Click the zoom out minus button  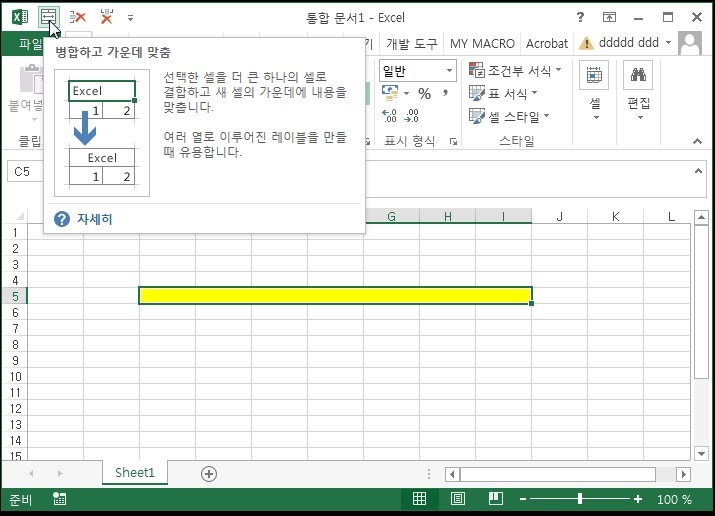[523, 500]
